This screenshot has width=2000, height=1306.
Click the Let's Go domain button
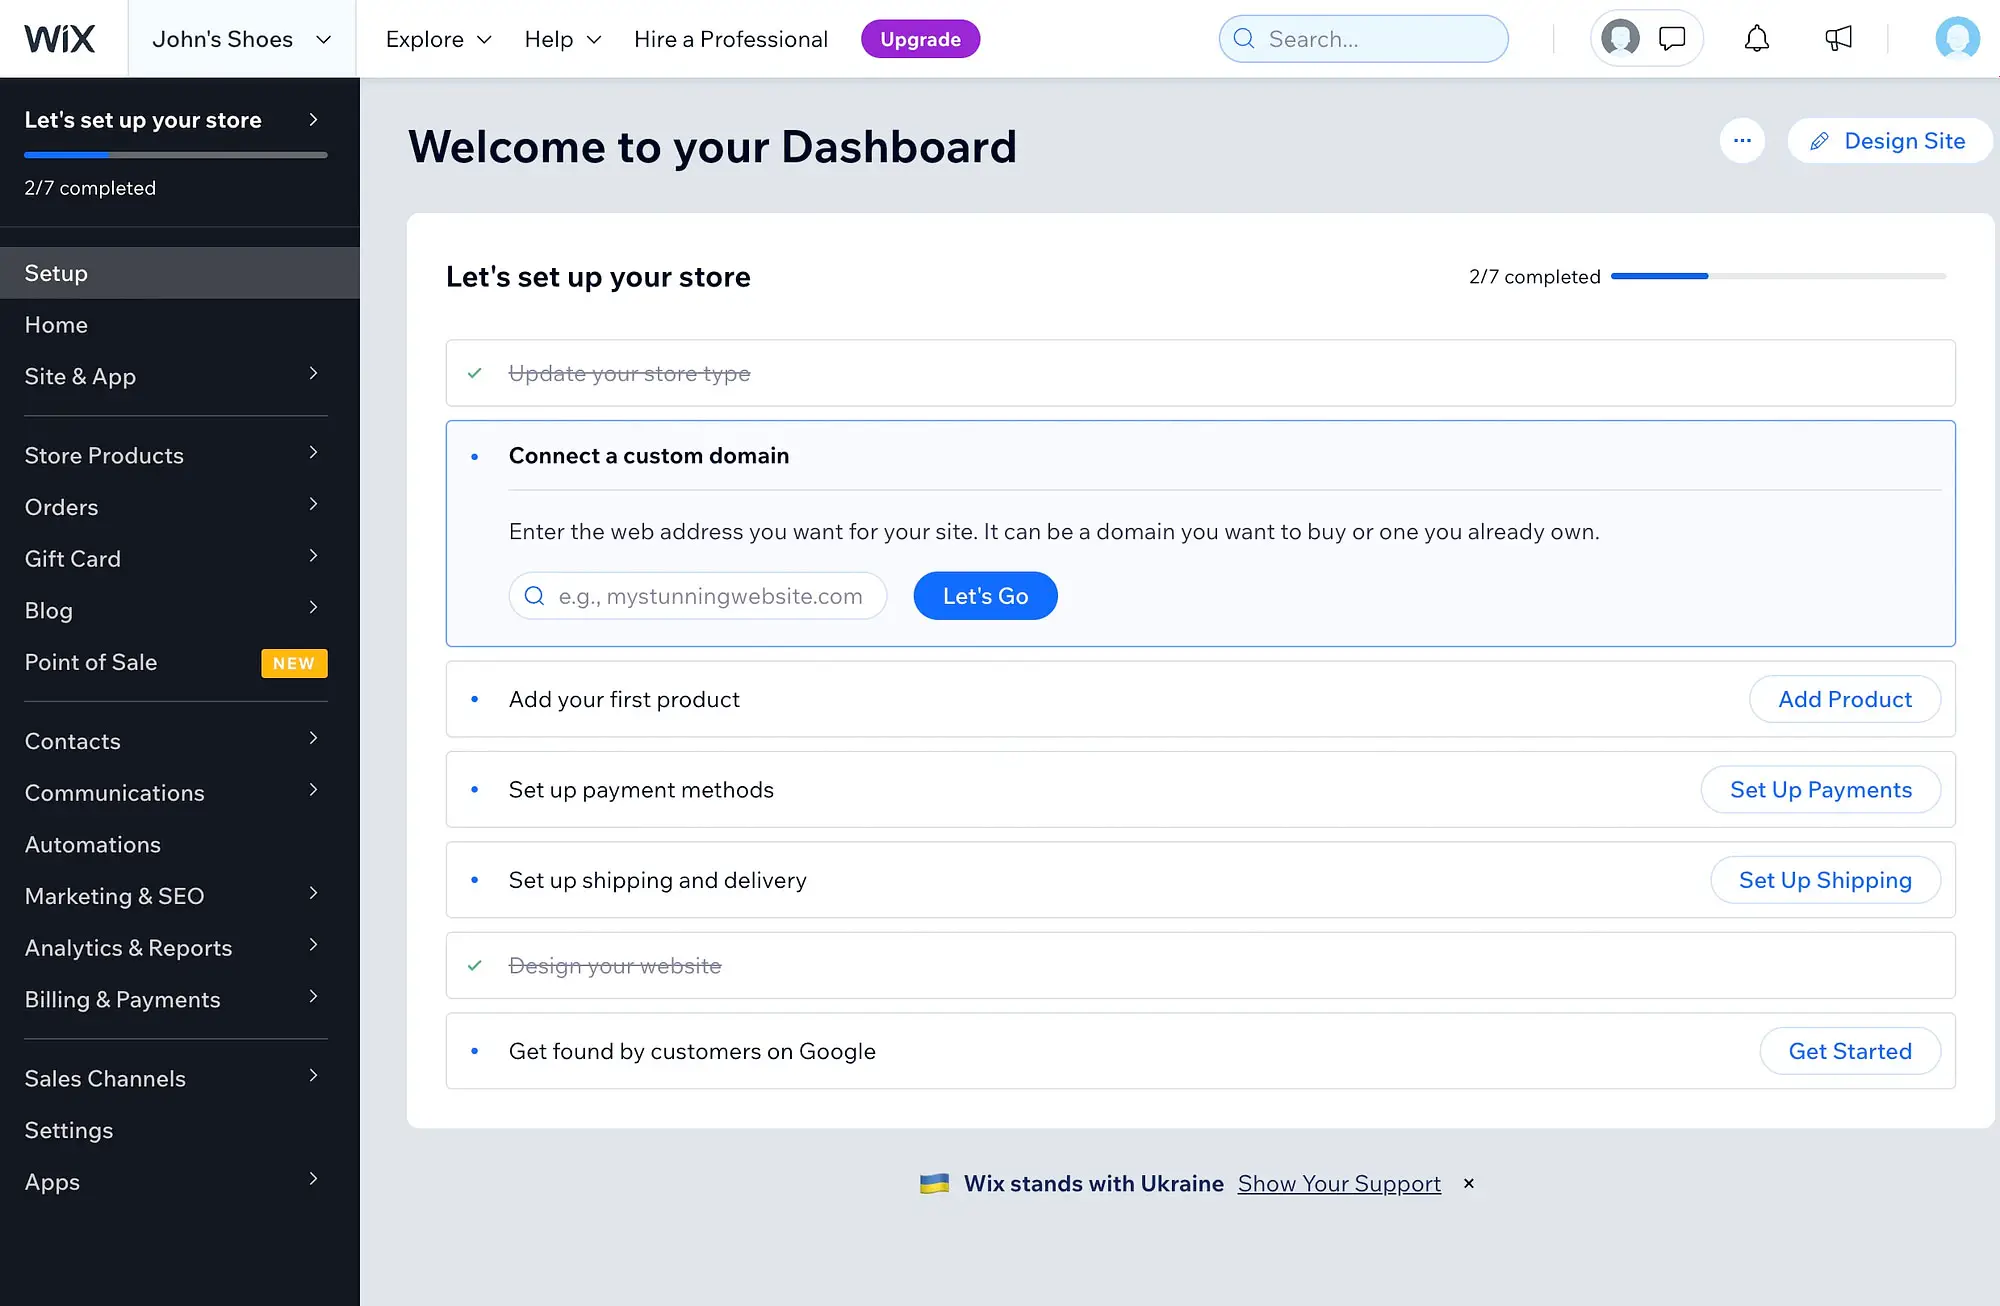985,595
